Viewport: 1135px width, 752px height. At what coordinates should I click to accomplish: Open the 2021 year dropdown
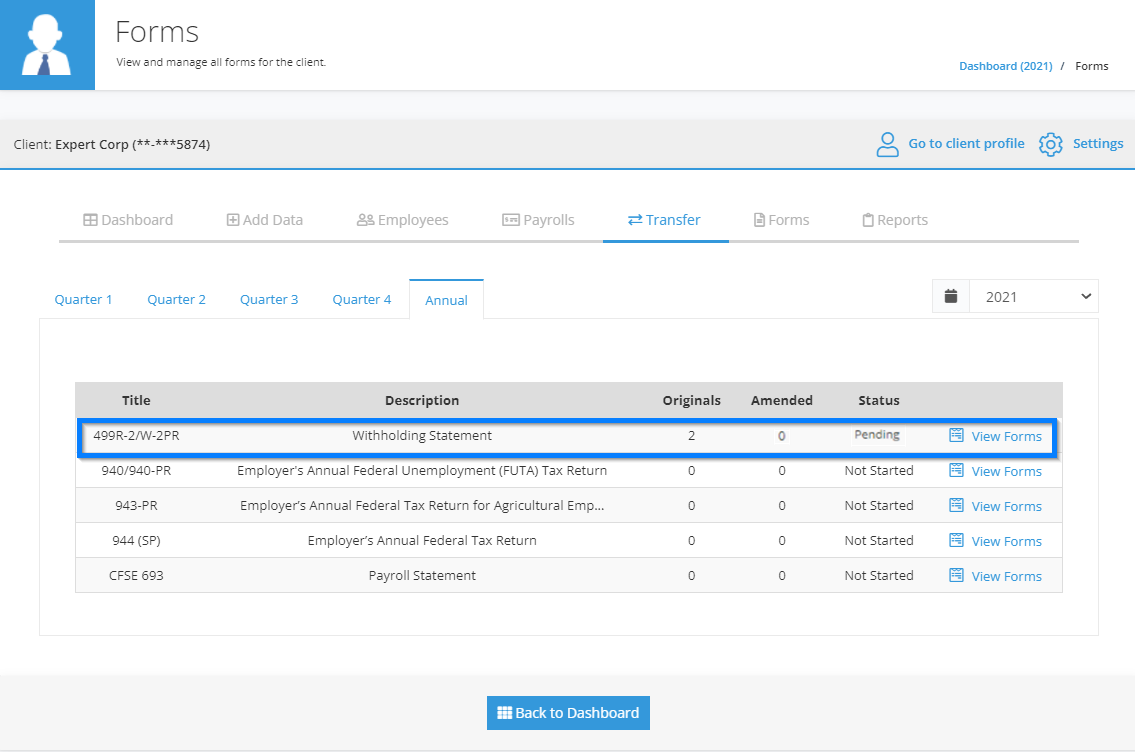(1034, 297)
